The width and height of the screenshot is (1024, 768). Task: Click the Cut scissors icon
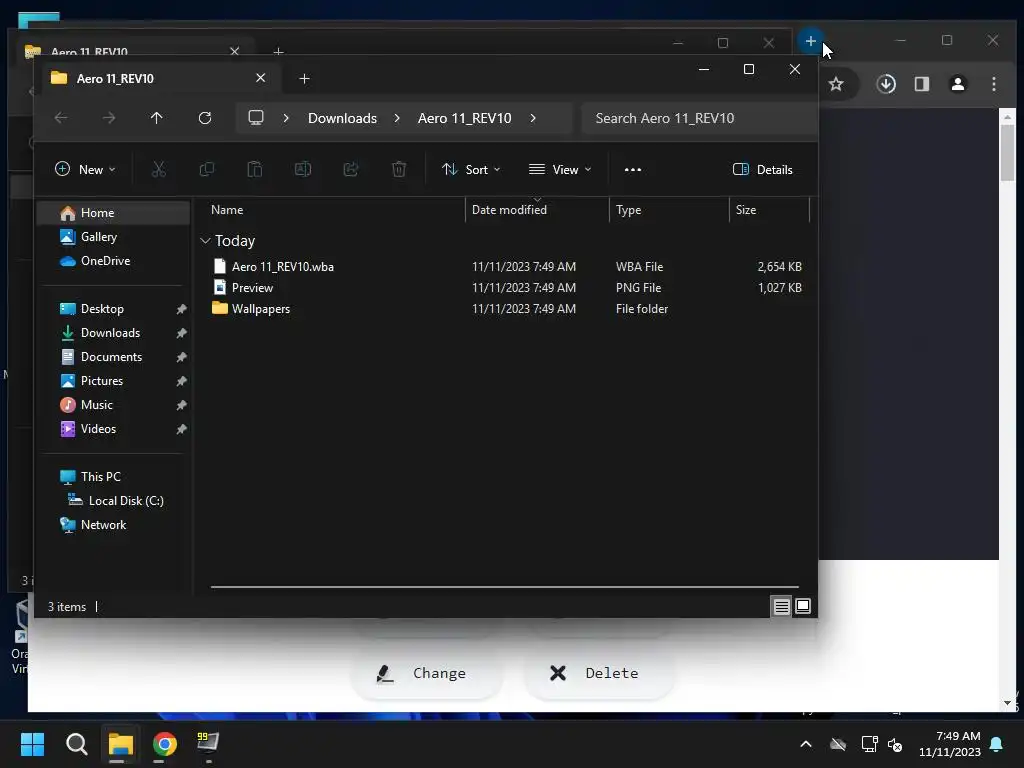pyautogui.click(x=159, y=170)
